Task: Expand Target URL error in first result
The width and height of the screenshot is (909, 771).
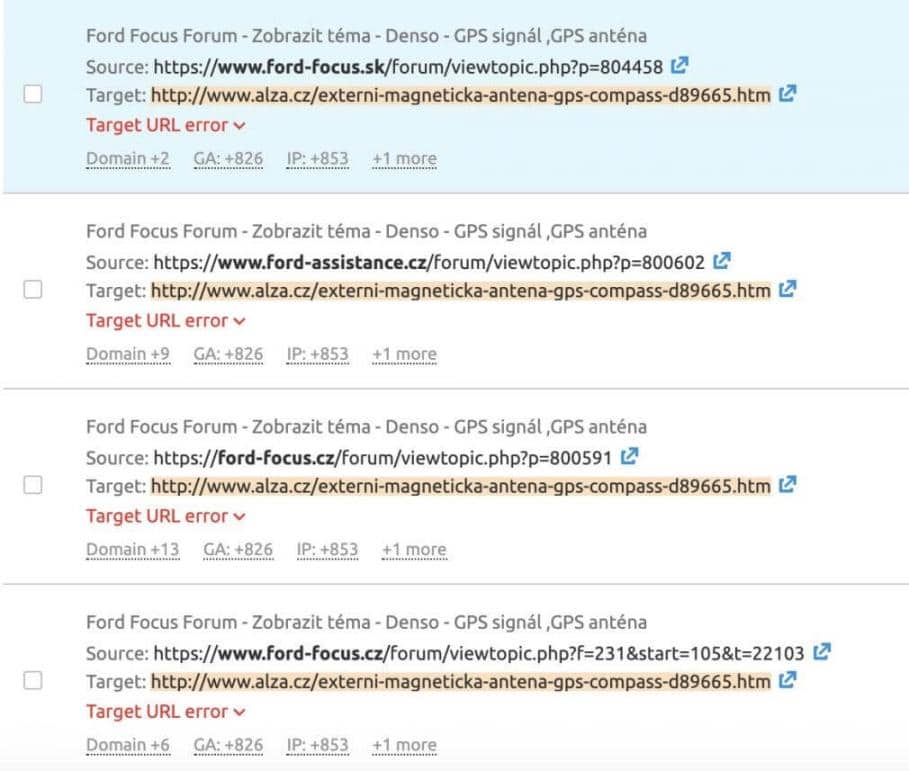Action: pyautogui.click(x=166, y=125)
